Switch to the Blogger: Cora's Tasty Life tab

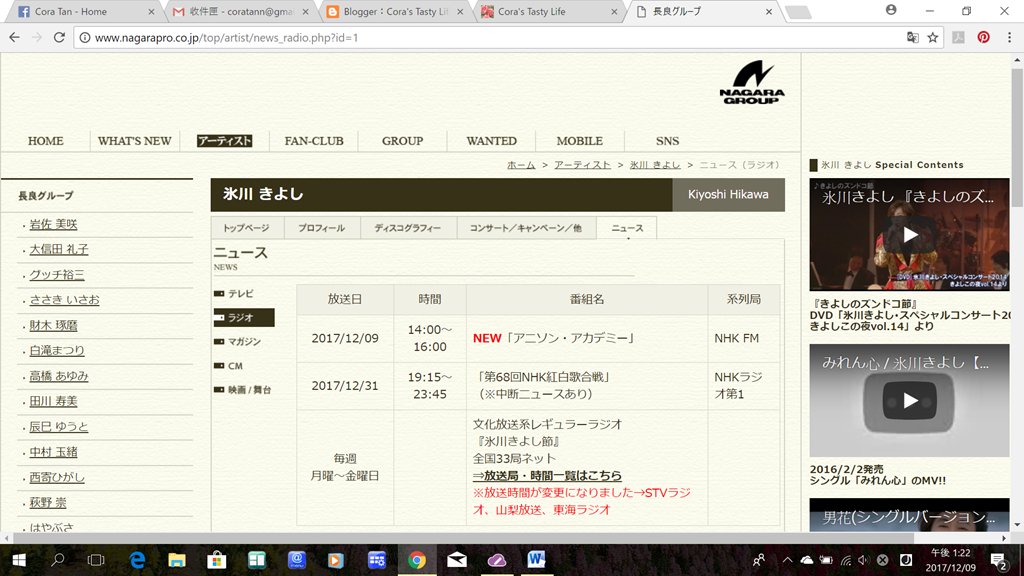[x=395, y=12]
